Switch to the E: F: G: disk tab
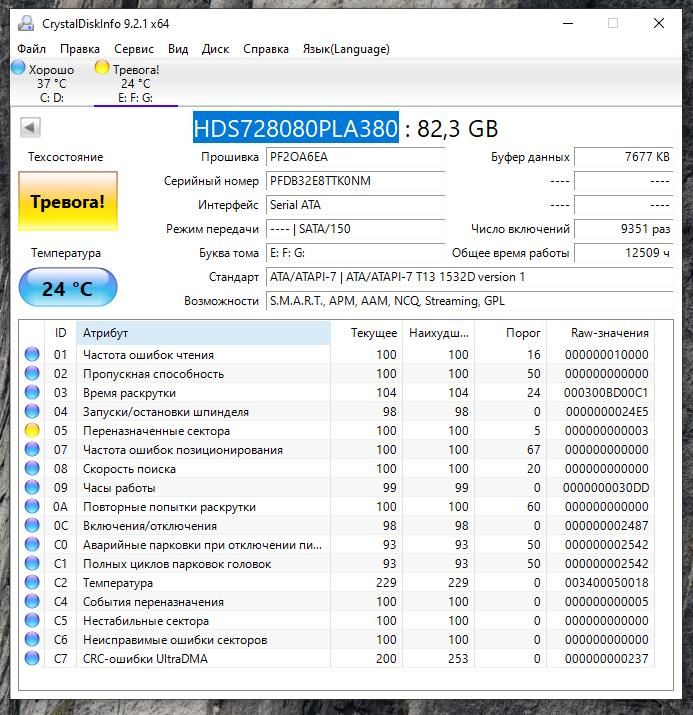This screenshot has width=693, height=715. pyautogui.click(x=135, y=83)
